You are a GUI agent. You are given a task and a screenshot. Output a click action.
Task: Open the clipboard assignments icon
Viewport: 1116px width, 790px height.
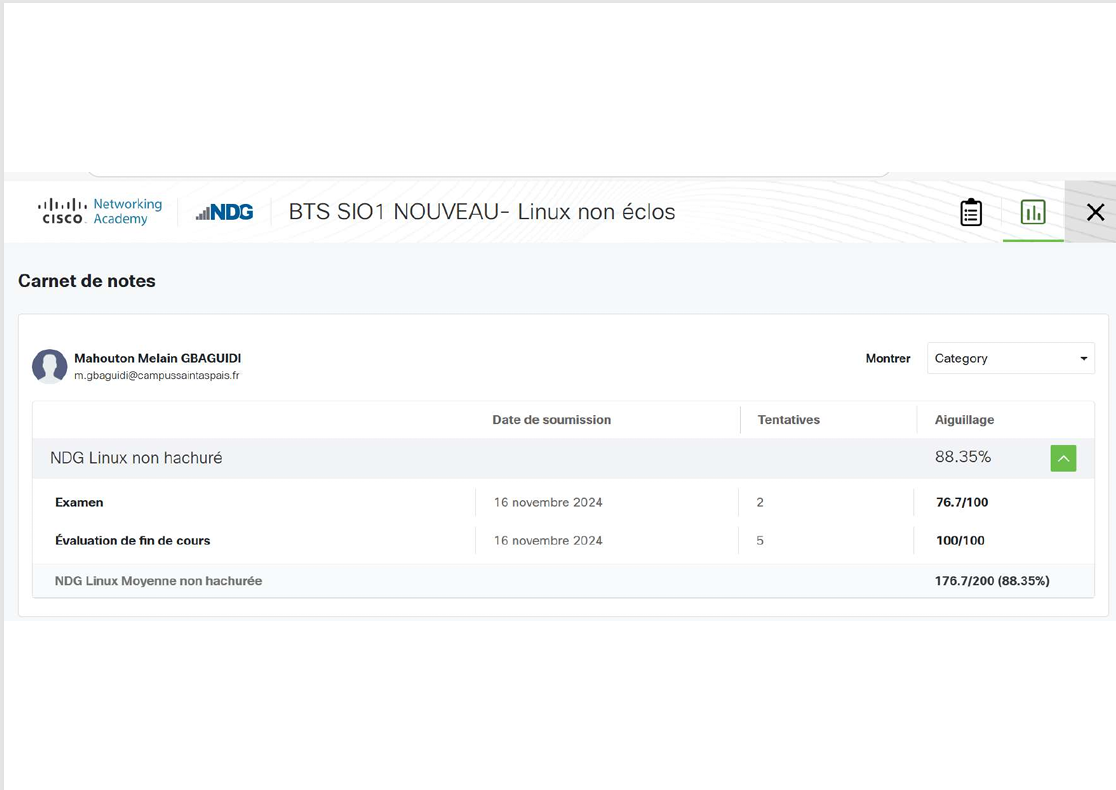(970, 212)
